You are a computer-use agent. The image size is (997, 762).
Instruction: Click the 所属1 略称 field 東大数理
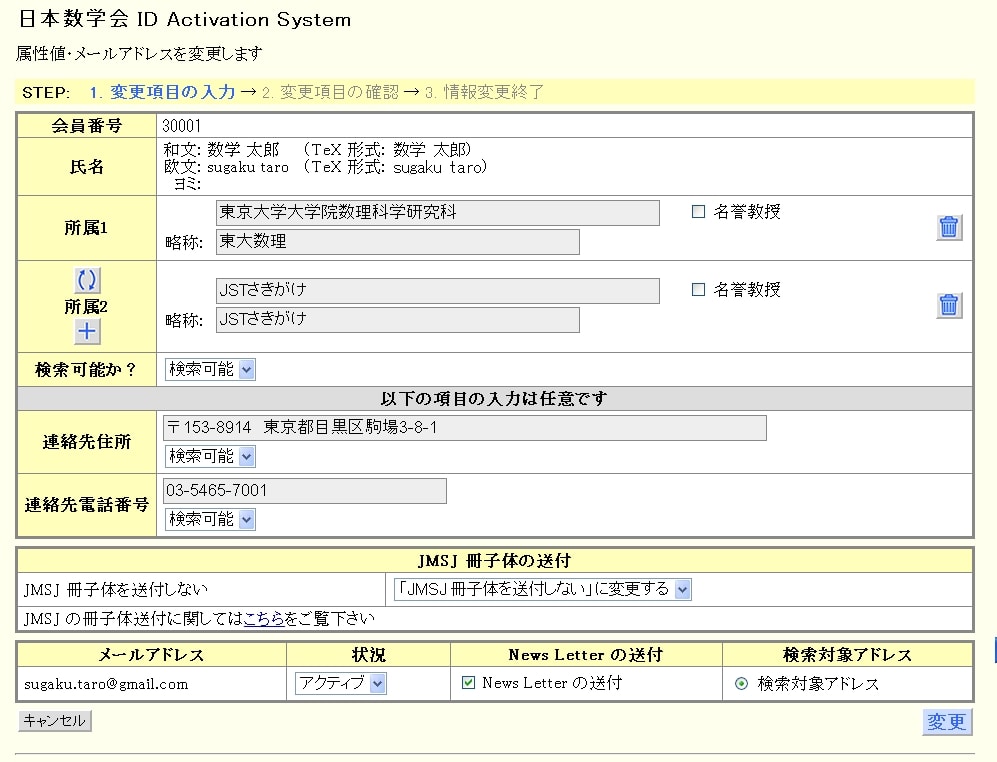coord(397,242)
